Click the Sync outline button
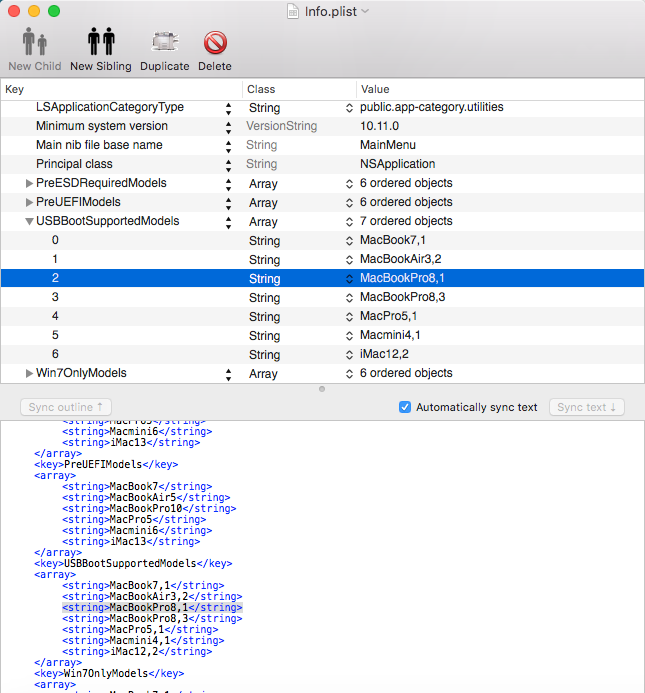The height and width of the screenshot is (693, 645). [x=65, y=407]
